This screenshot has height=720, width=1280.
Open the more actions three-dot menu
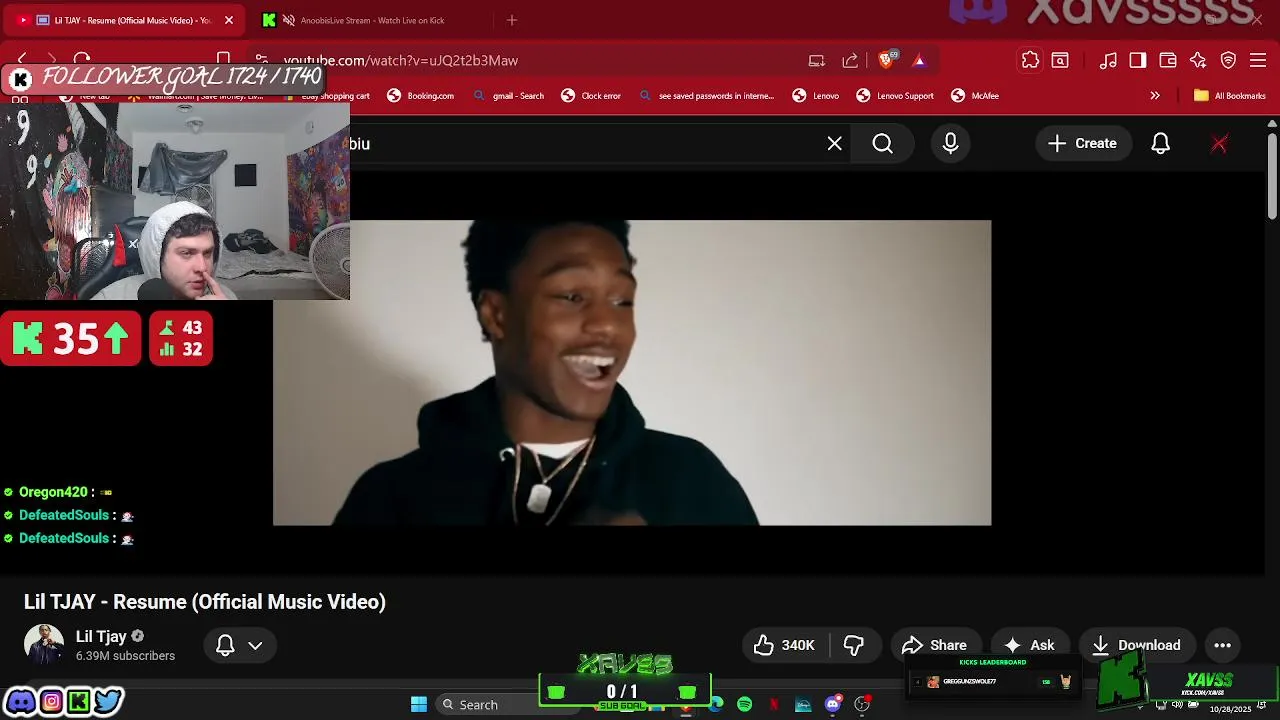[1222, 645]
